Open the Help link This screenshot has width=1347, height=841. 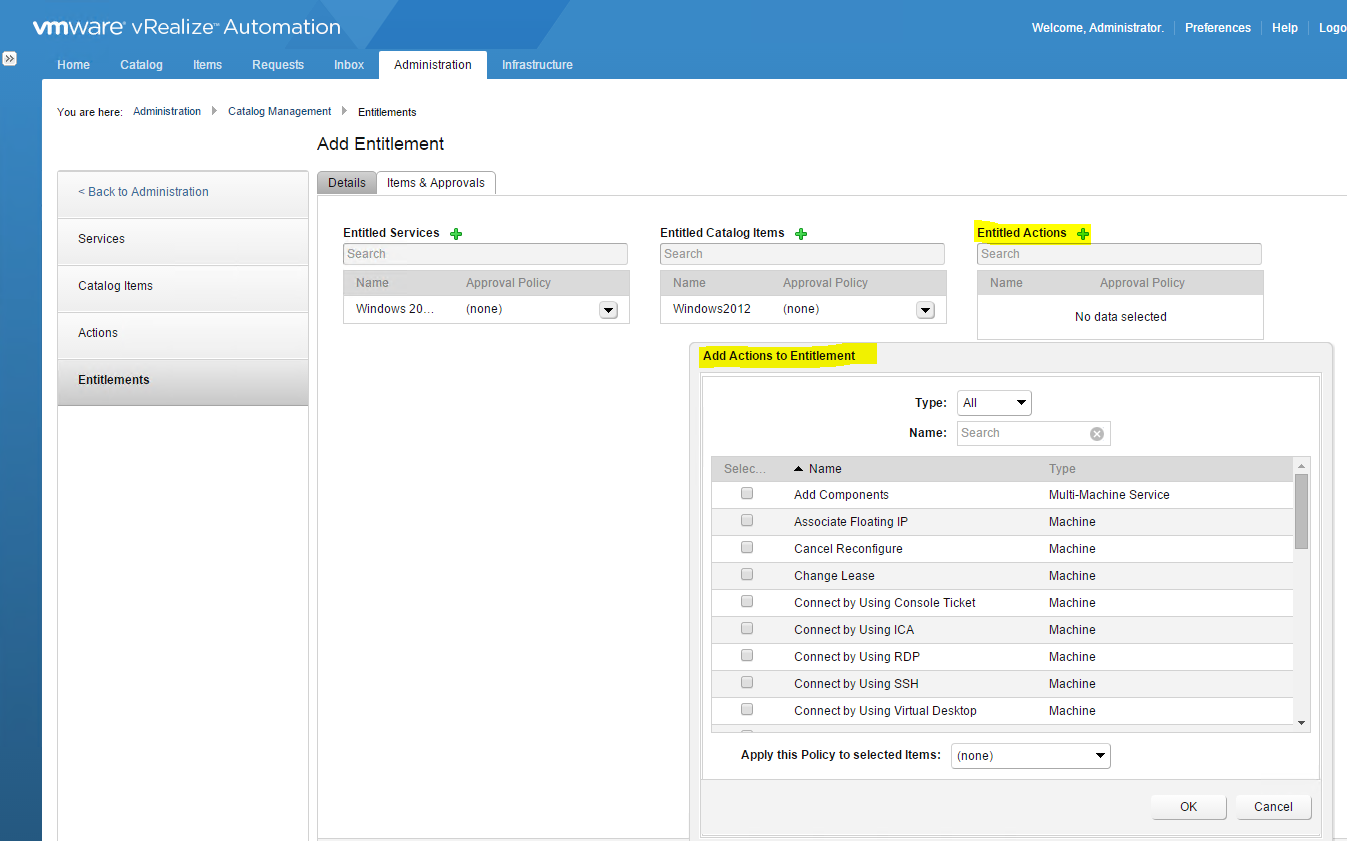(x=1285, y=28)
